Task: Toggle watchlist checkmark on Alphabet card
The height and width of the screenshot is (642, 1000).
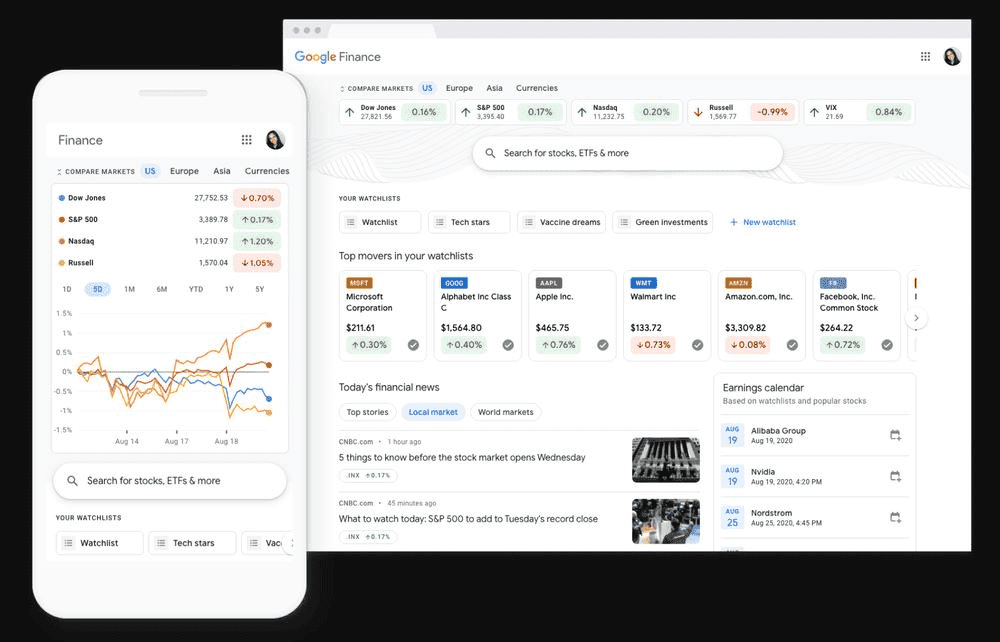Action: pos(508,345)
